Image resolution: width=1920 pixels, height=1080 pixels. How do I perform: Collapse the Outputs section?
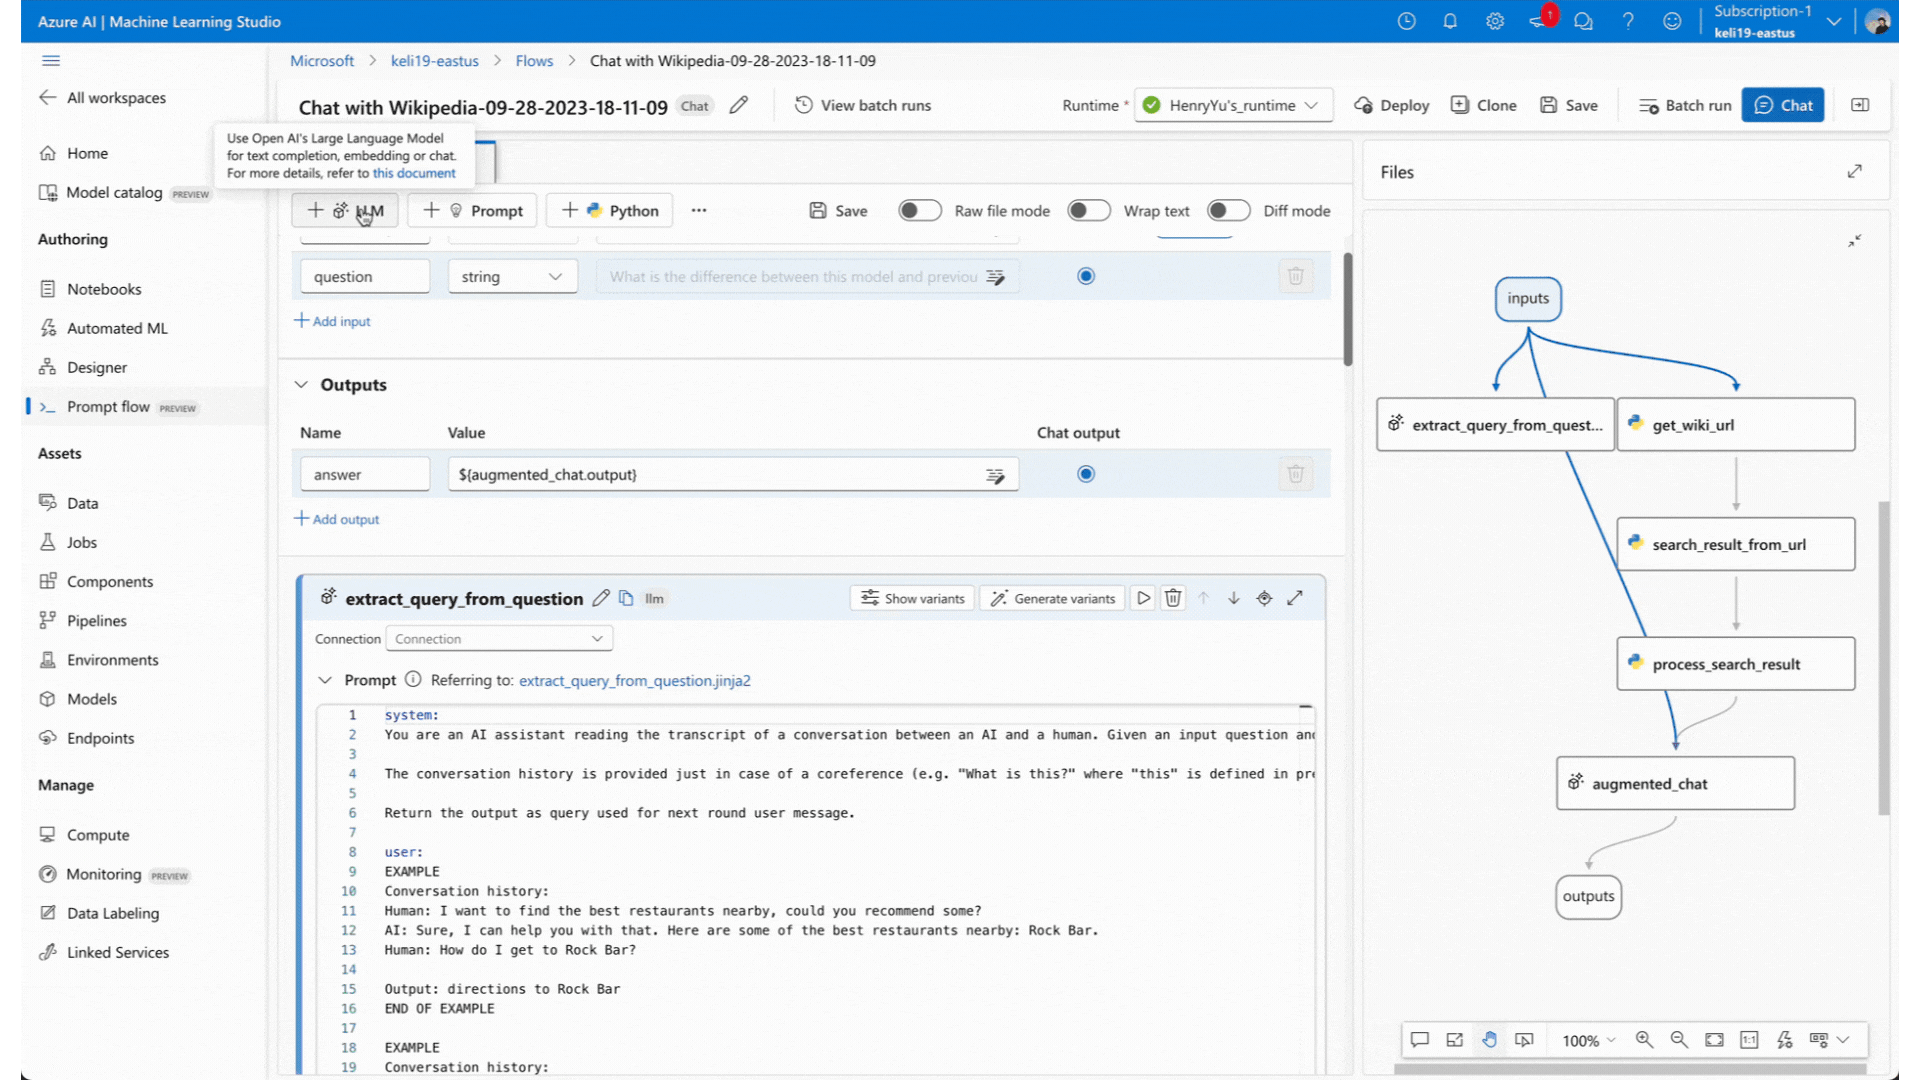click(x=301, y=385)
